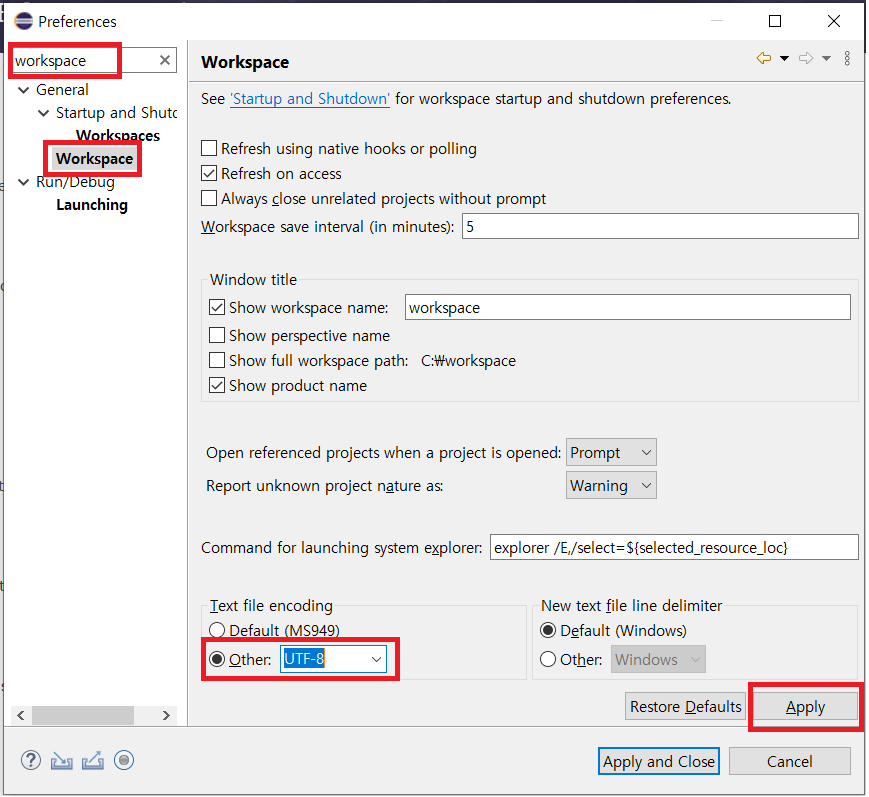Collapse the General tree node
This screenshot has width=869, height=797.
pyautogui.click(x=24, y=90)
